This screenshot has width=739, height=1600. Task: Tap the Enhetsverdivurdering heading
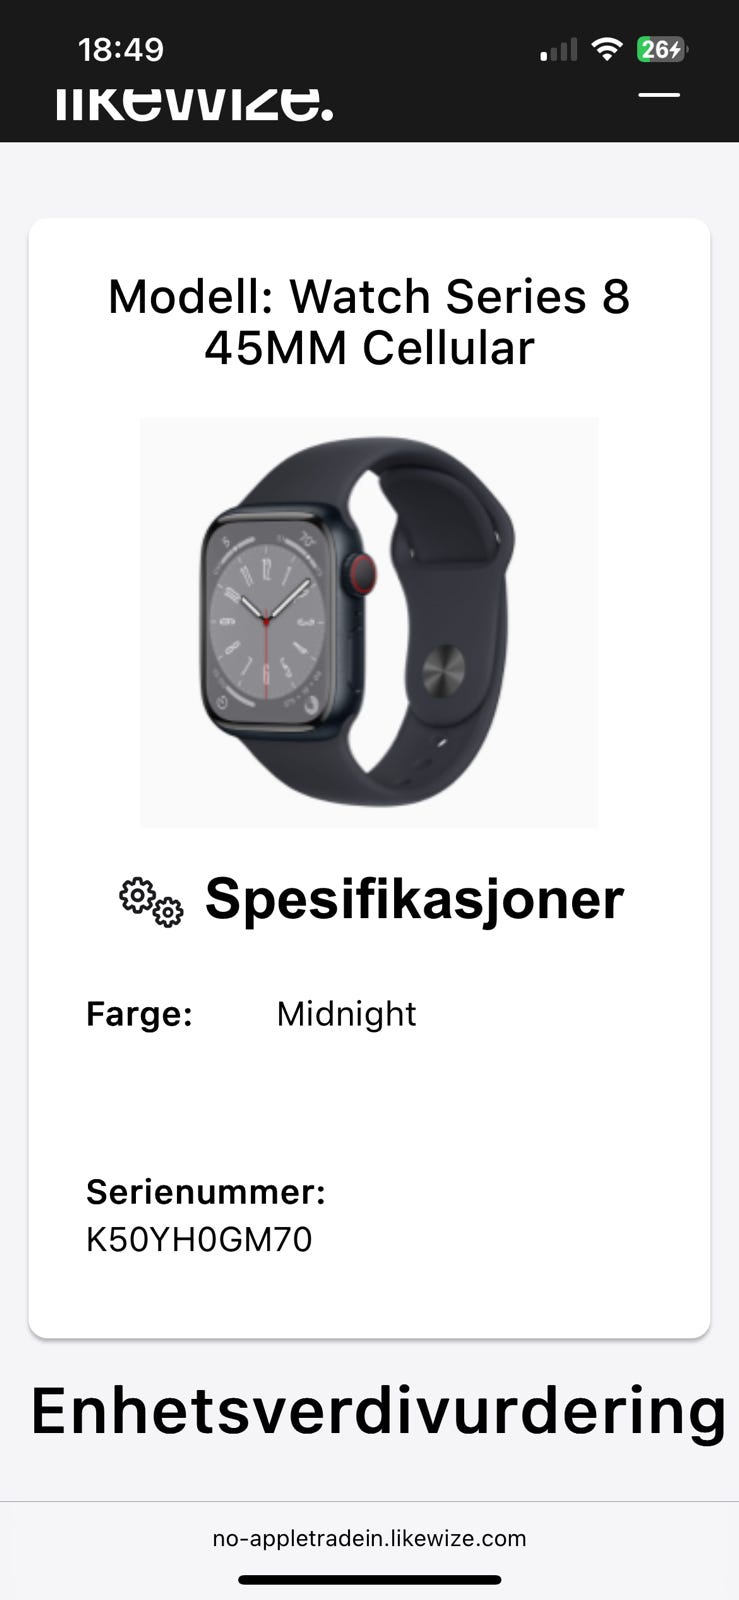coord(378,1411)
